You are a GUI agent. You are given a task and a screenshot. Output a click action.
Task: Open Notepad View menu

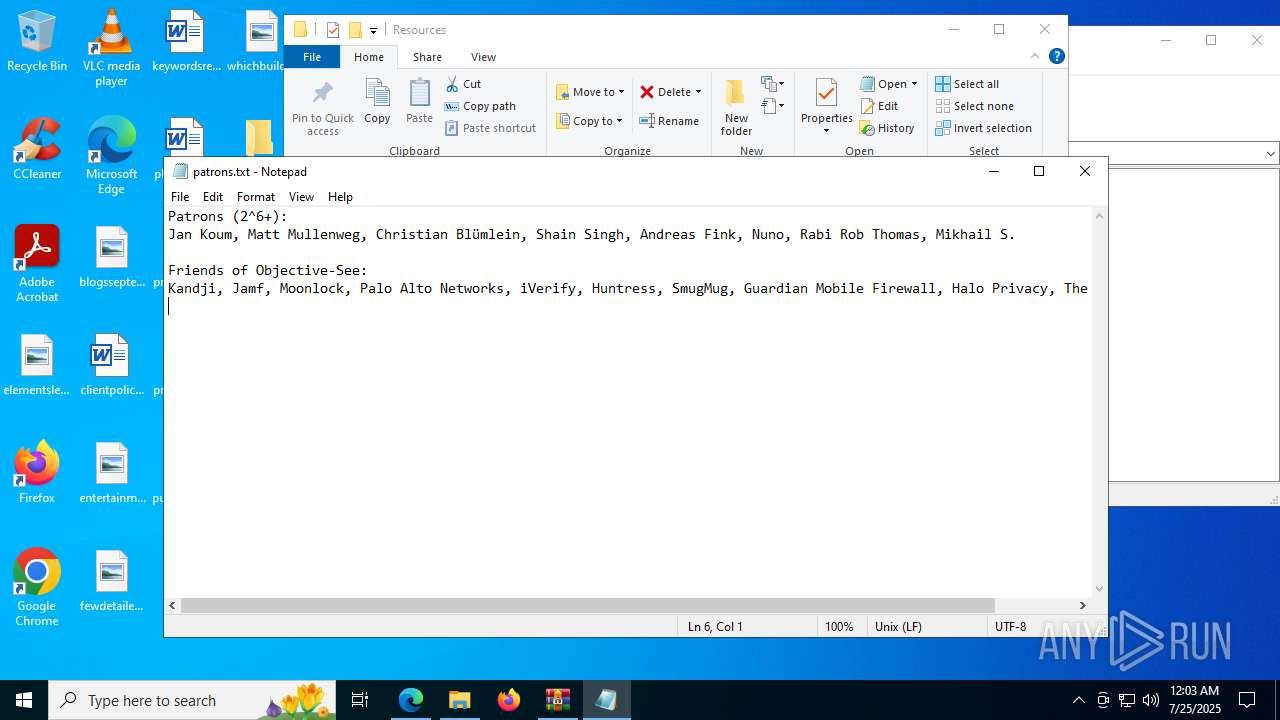click(301, 197)
